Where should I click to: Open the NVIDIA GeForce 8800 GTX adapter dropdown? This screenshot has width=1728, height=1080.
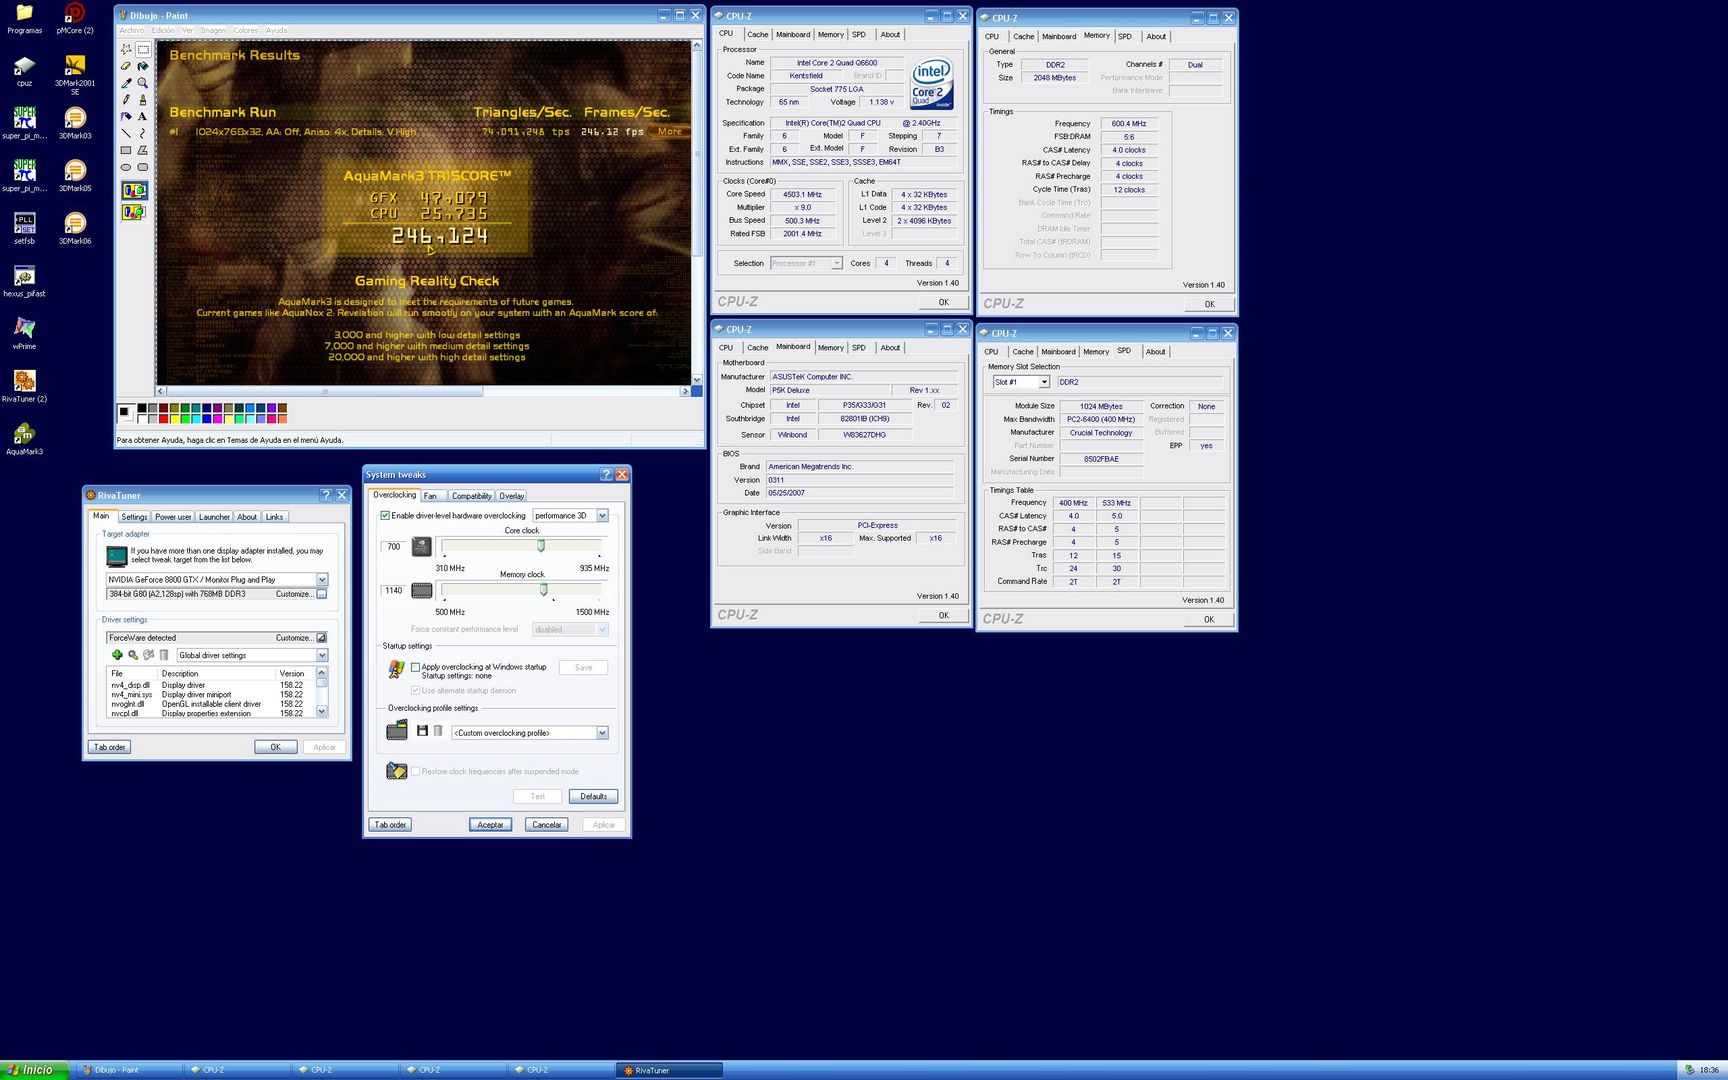(322, 580)
